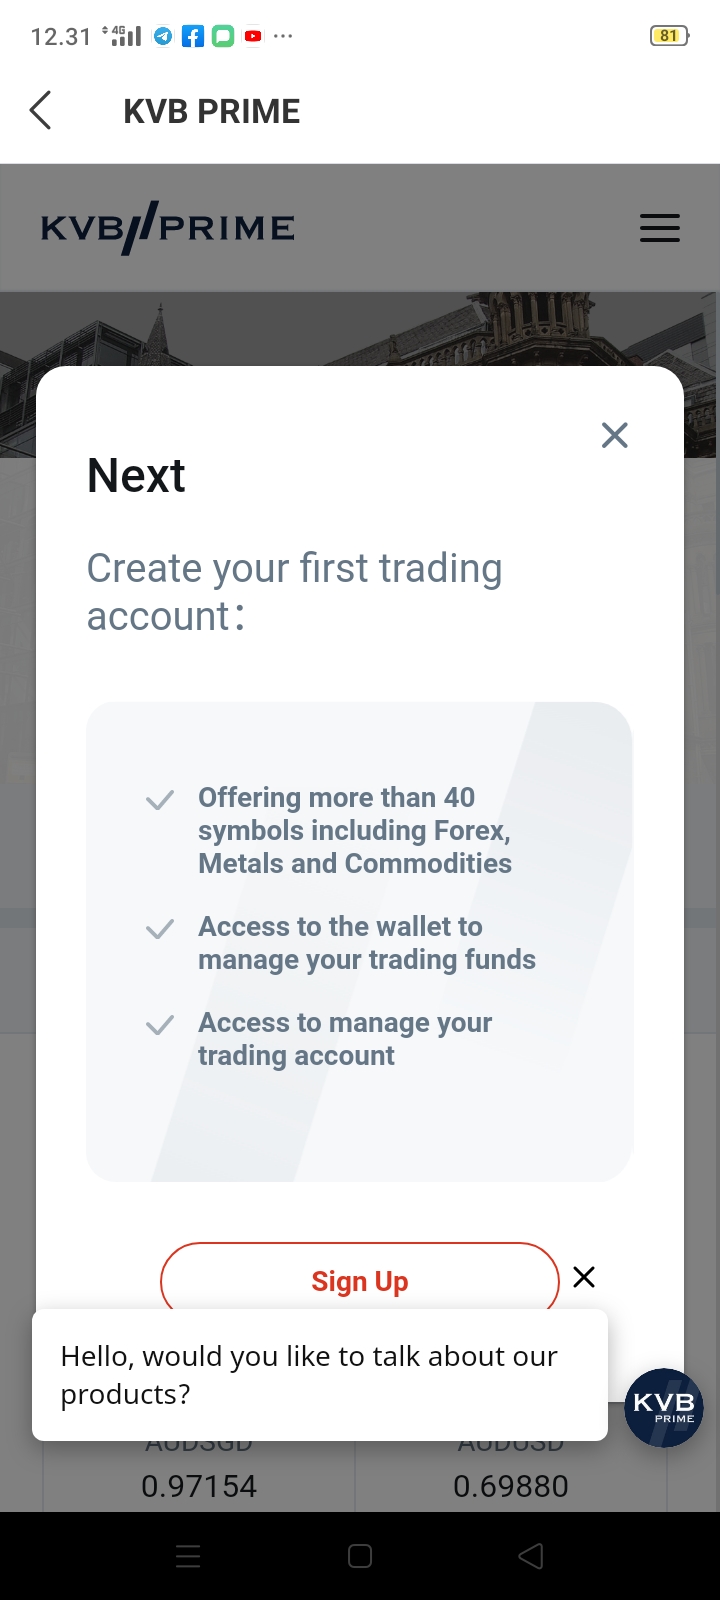Tap the 'Create your first trading account' text
The height and width of the screenshot is (1600, 720).
295,592
